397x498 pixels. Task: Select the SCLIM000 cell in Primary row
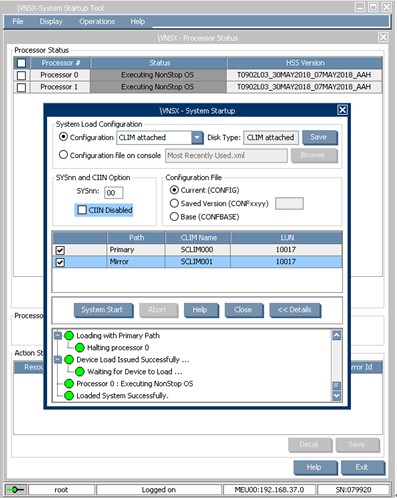[x=197, y=250]
